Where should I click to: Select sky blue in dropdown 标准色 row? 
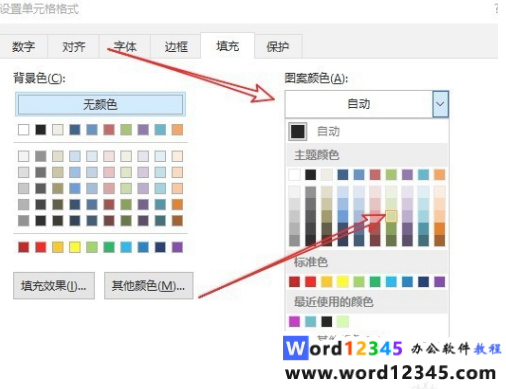391,282
